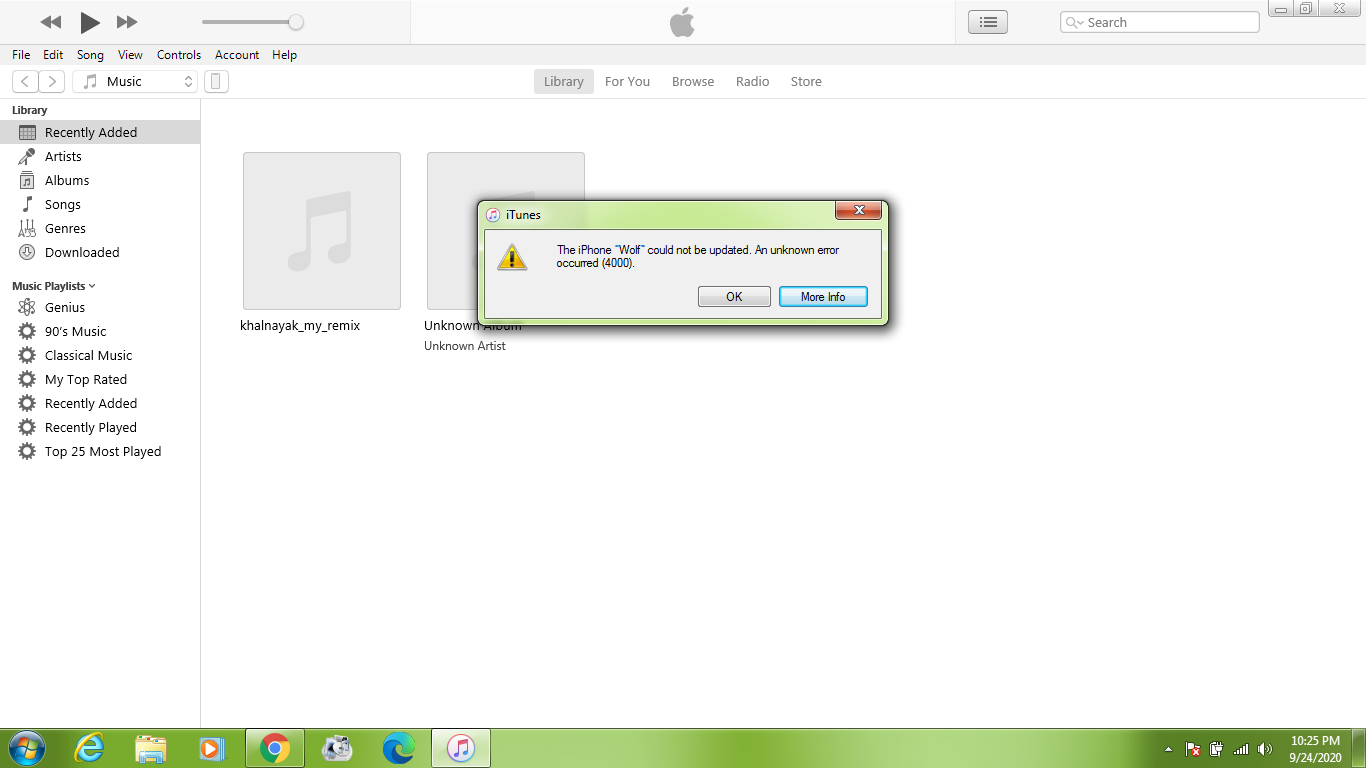Open Google Chrome from the taskbar
This screenshot has height=768, width=1366.
[275, 748]
